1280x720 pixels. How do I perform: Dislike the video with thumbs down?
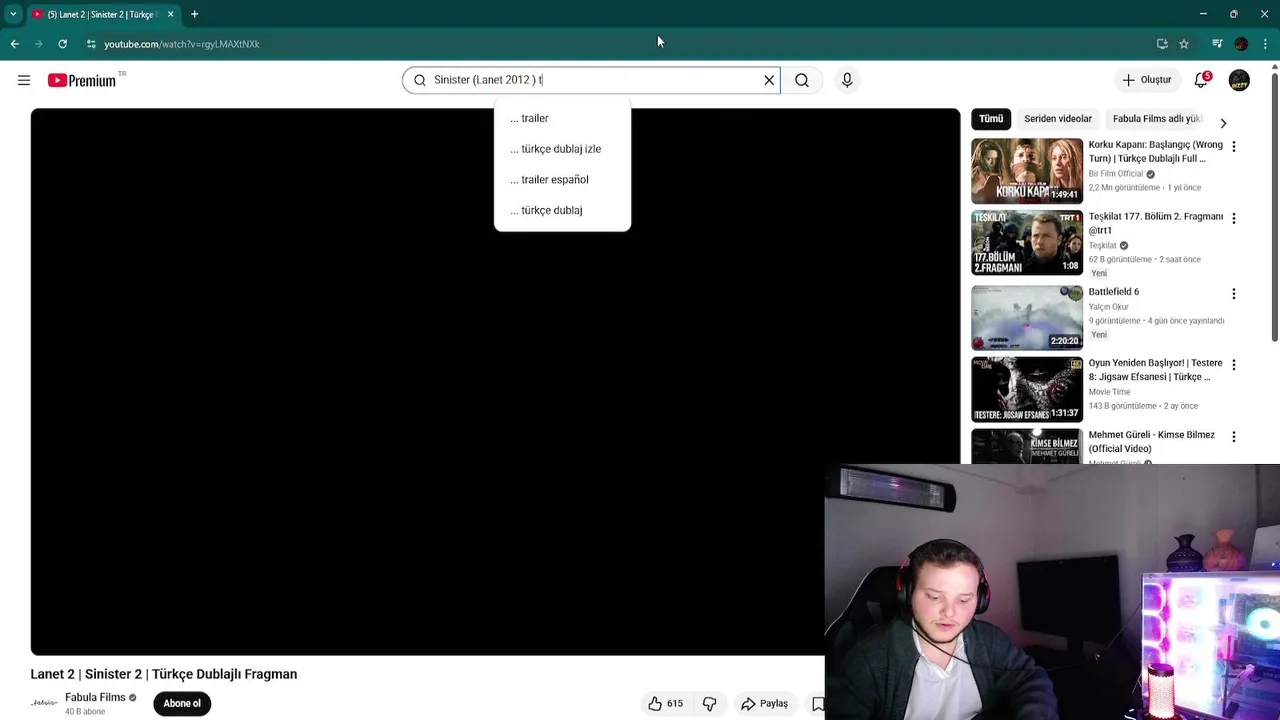click(710, 704)
